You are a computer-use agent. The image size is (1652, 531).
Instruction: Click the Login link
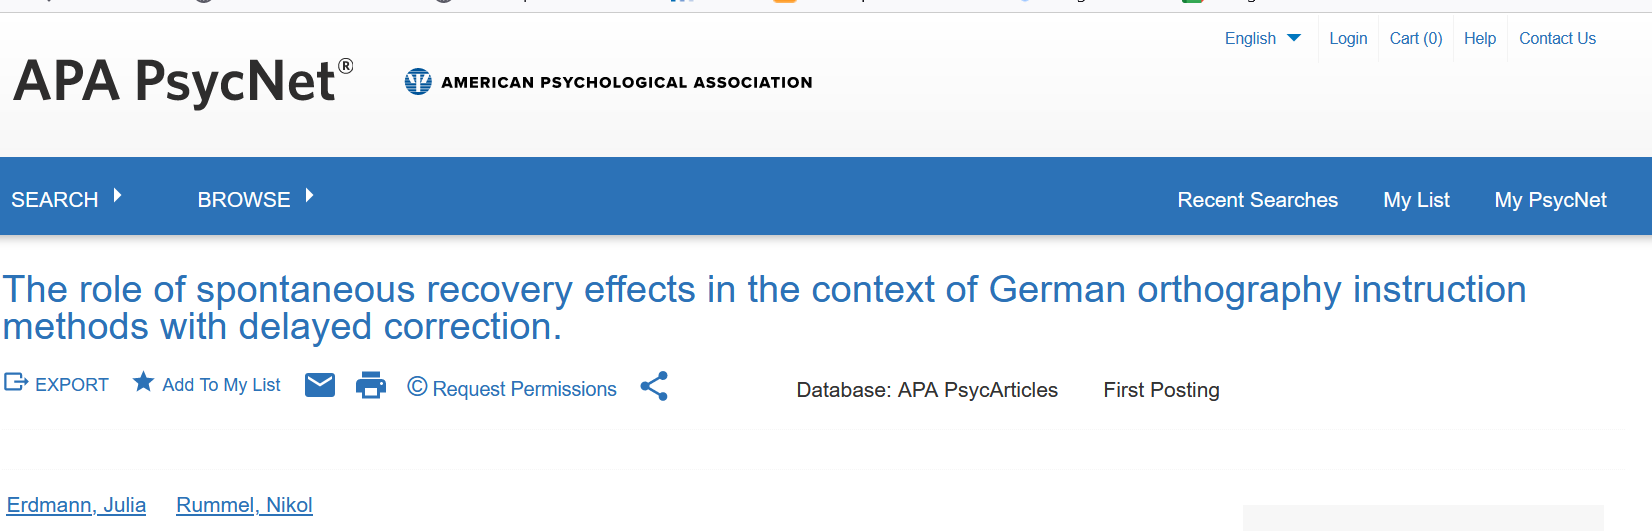point(1348,38)
